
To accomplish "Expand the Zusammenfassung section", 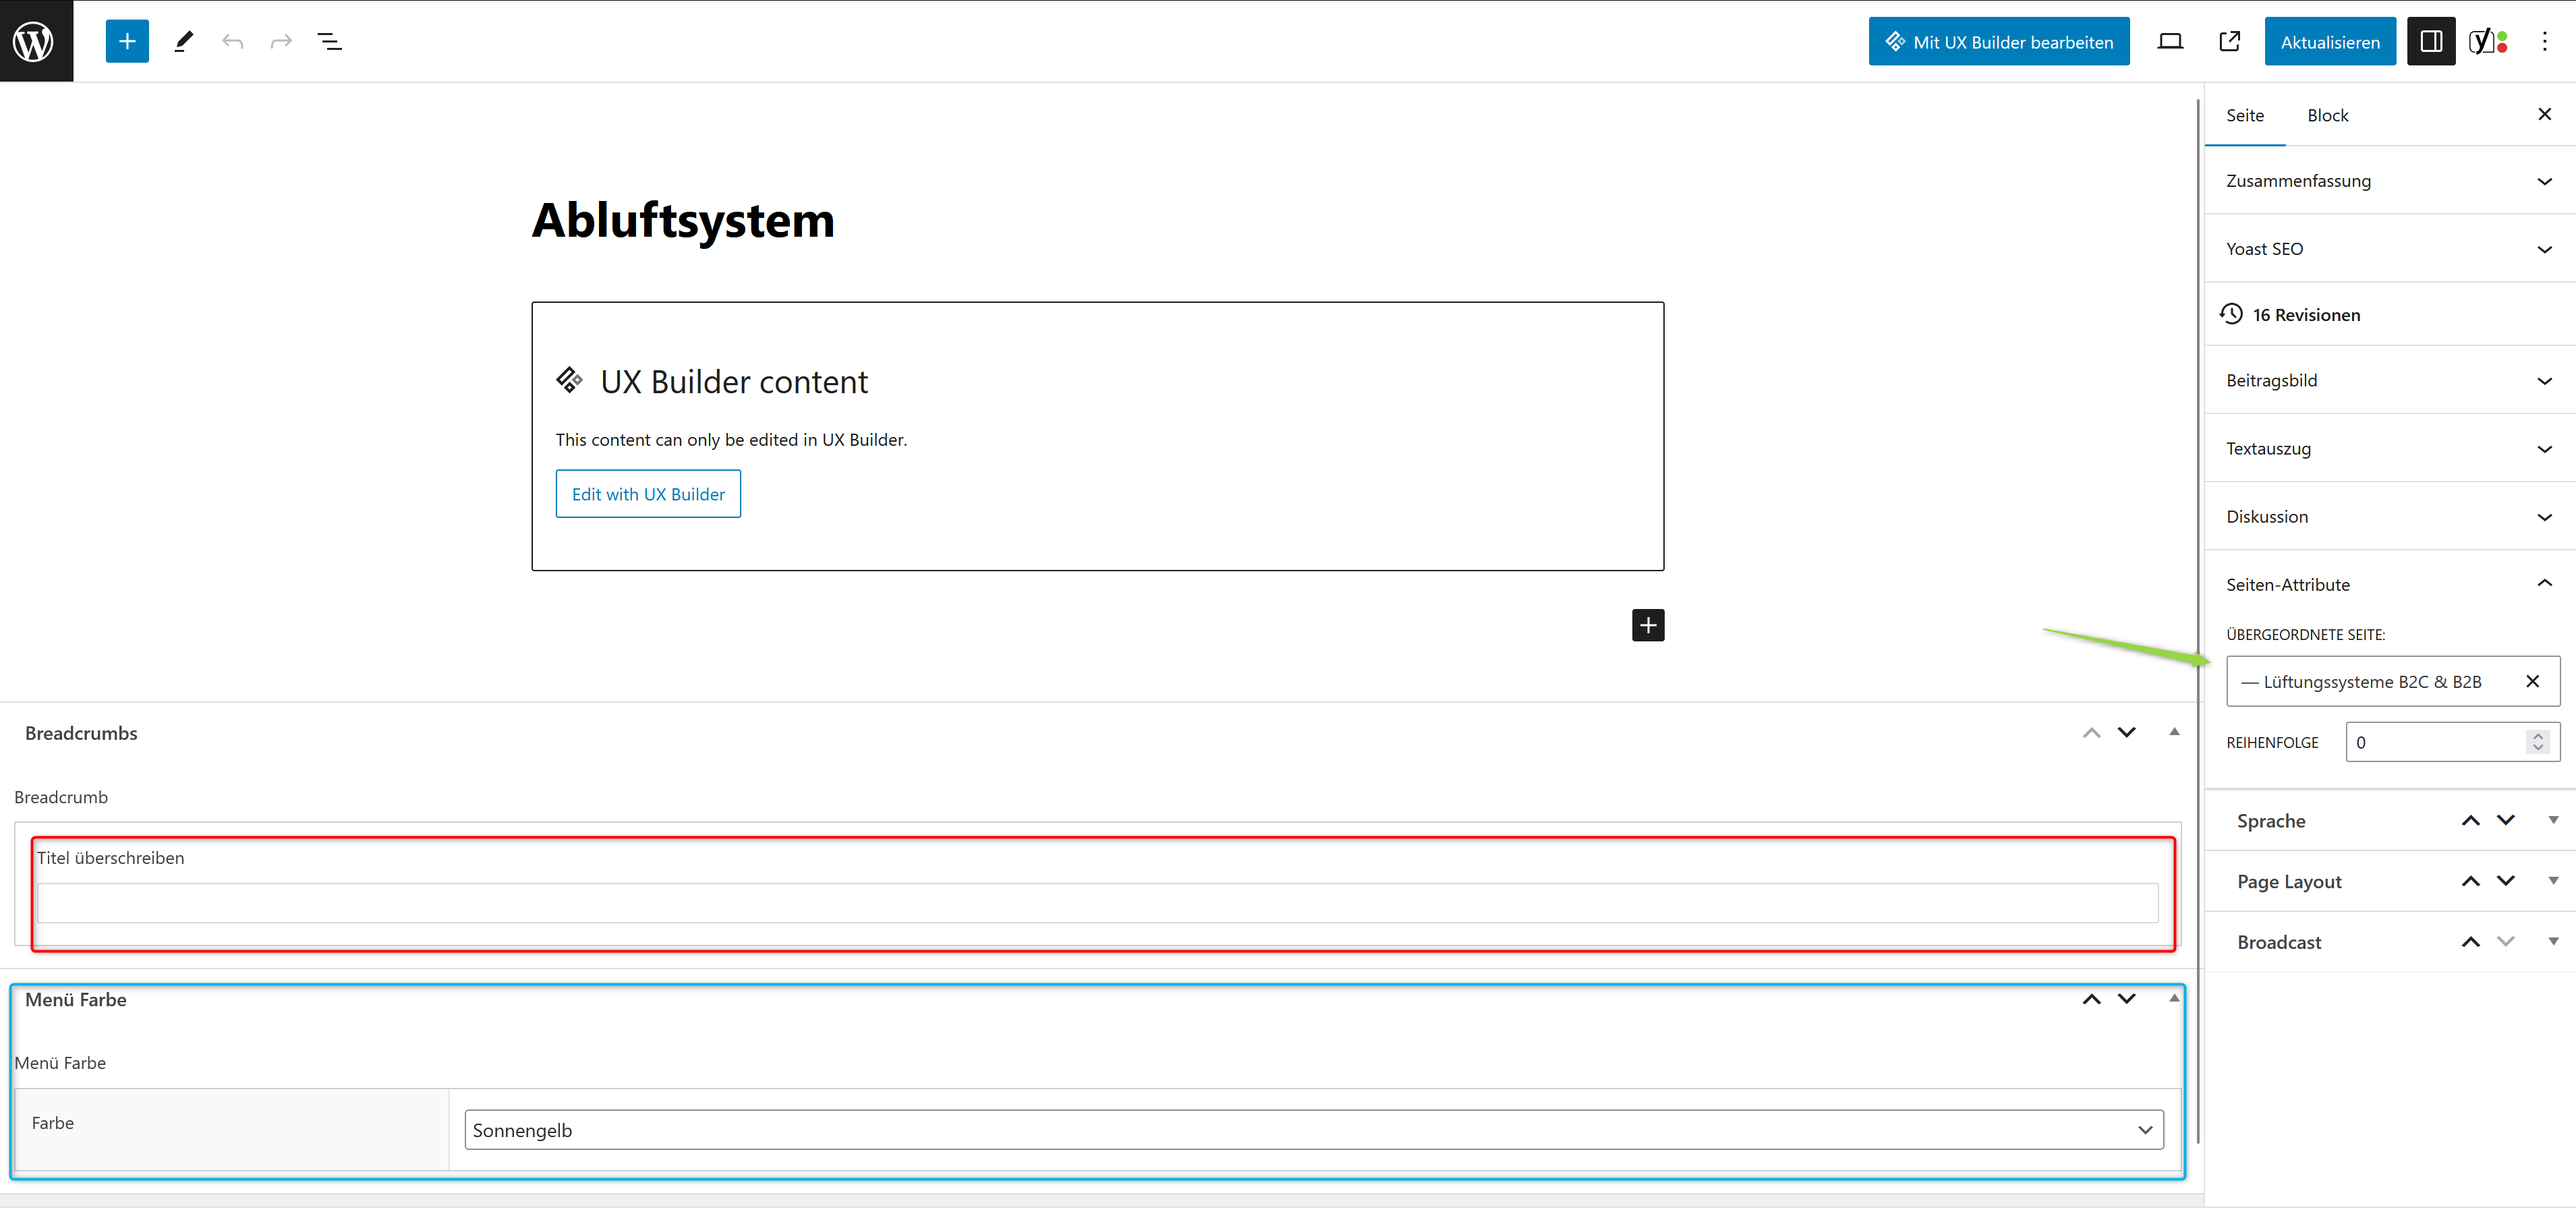I will pos(2390,181).
